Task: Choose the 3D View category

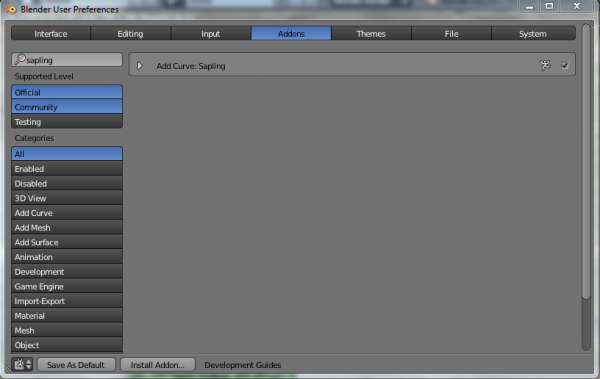Action: click(67, 198)
